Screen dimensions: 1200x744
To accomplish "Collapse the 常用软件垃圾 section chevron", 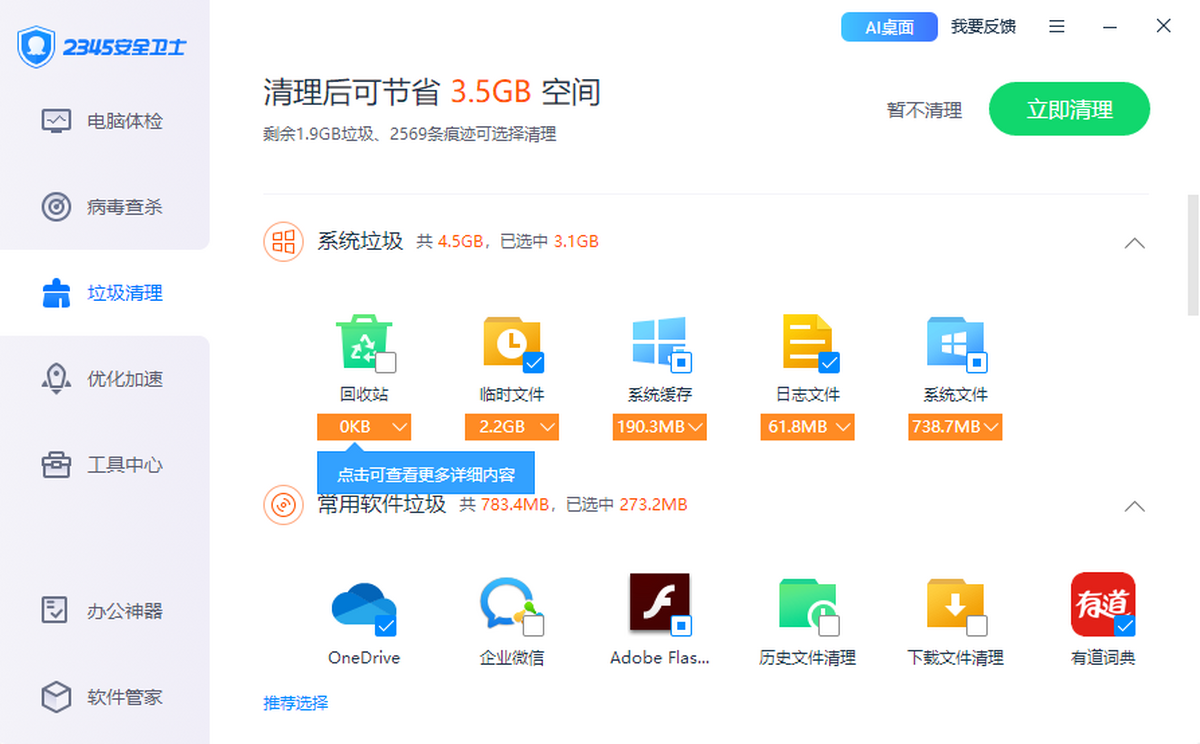I will pos(1134,506).
